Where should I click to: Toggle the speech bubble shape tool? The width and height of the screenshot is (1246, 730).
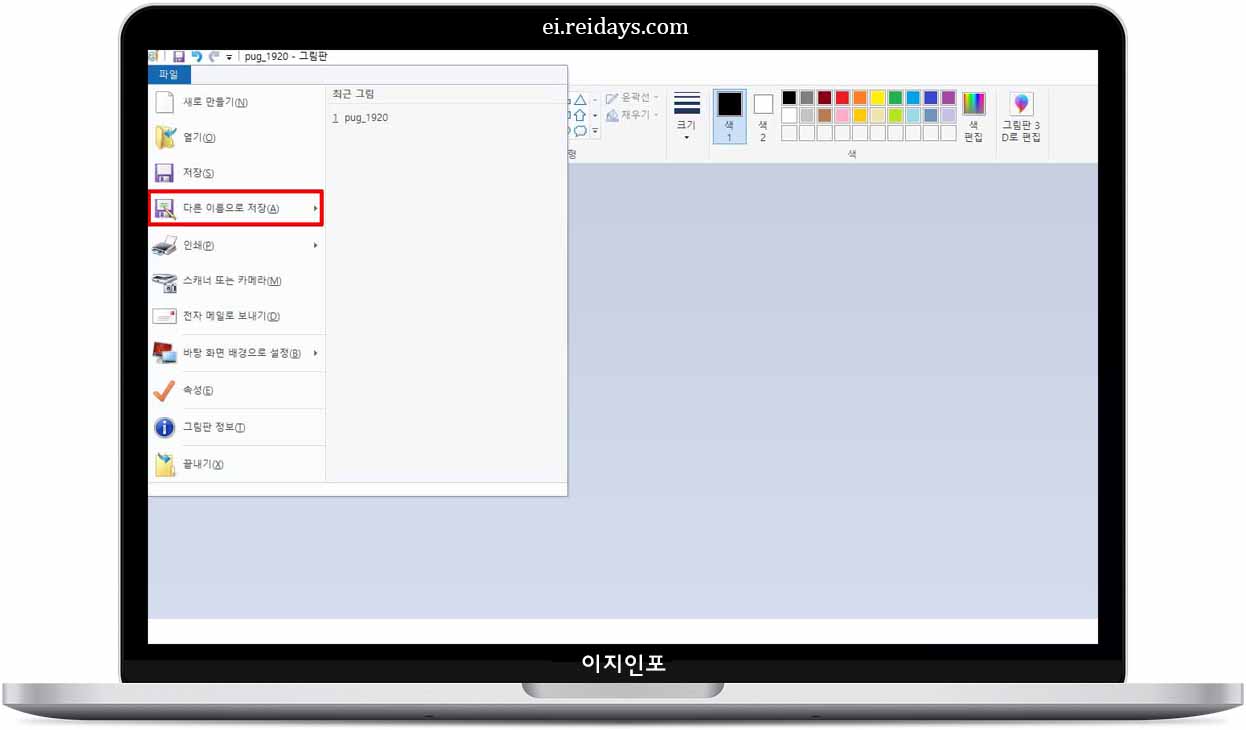coord(581,131)
